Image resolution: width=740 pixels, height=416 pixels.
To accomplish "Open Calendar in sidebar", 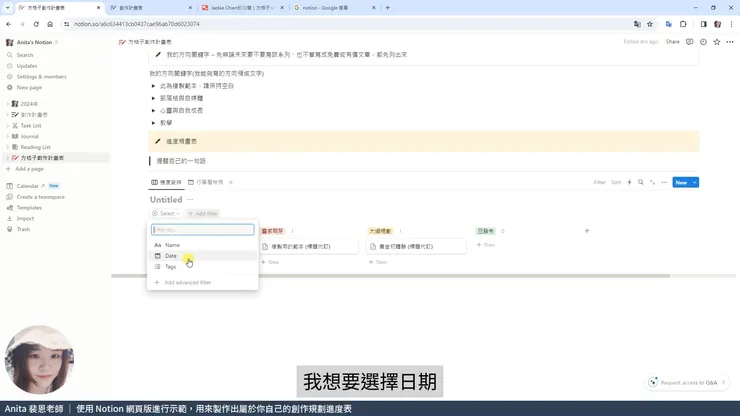I will [27, 186].
